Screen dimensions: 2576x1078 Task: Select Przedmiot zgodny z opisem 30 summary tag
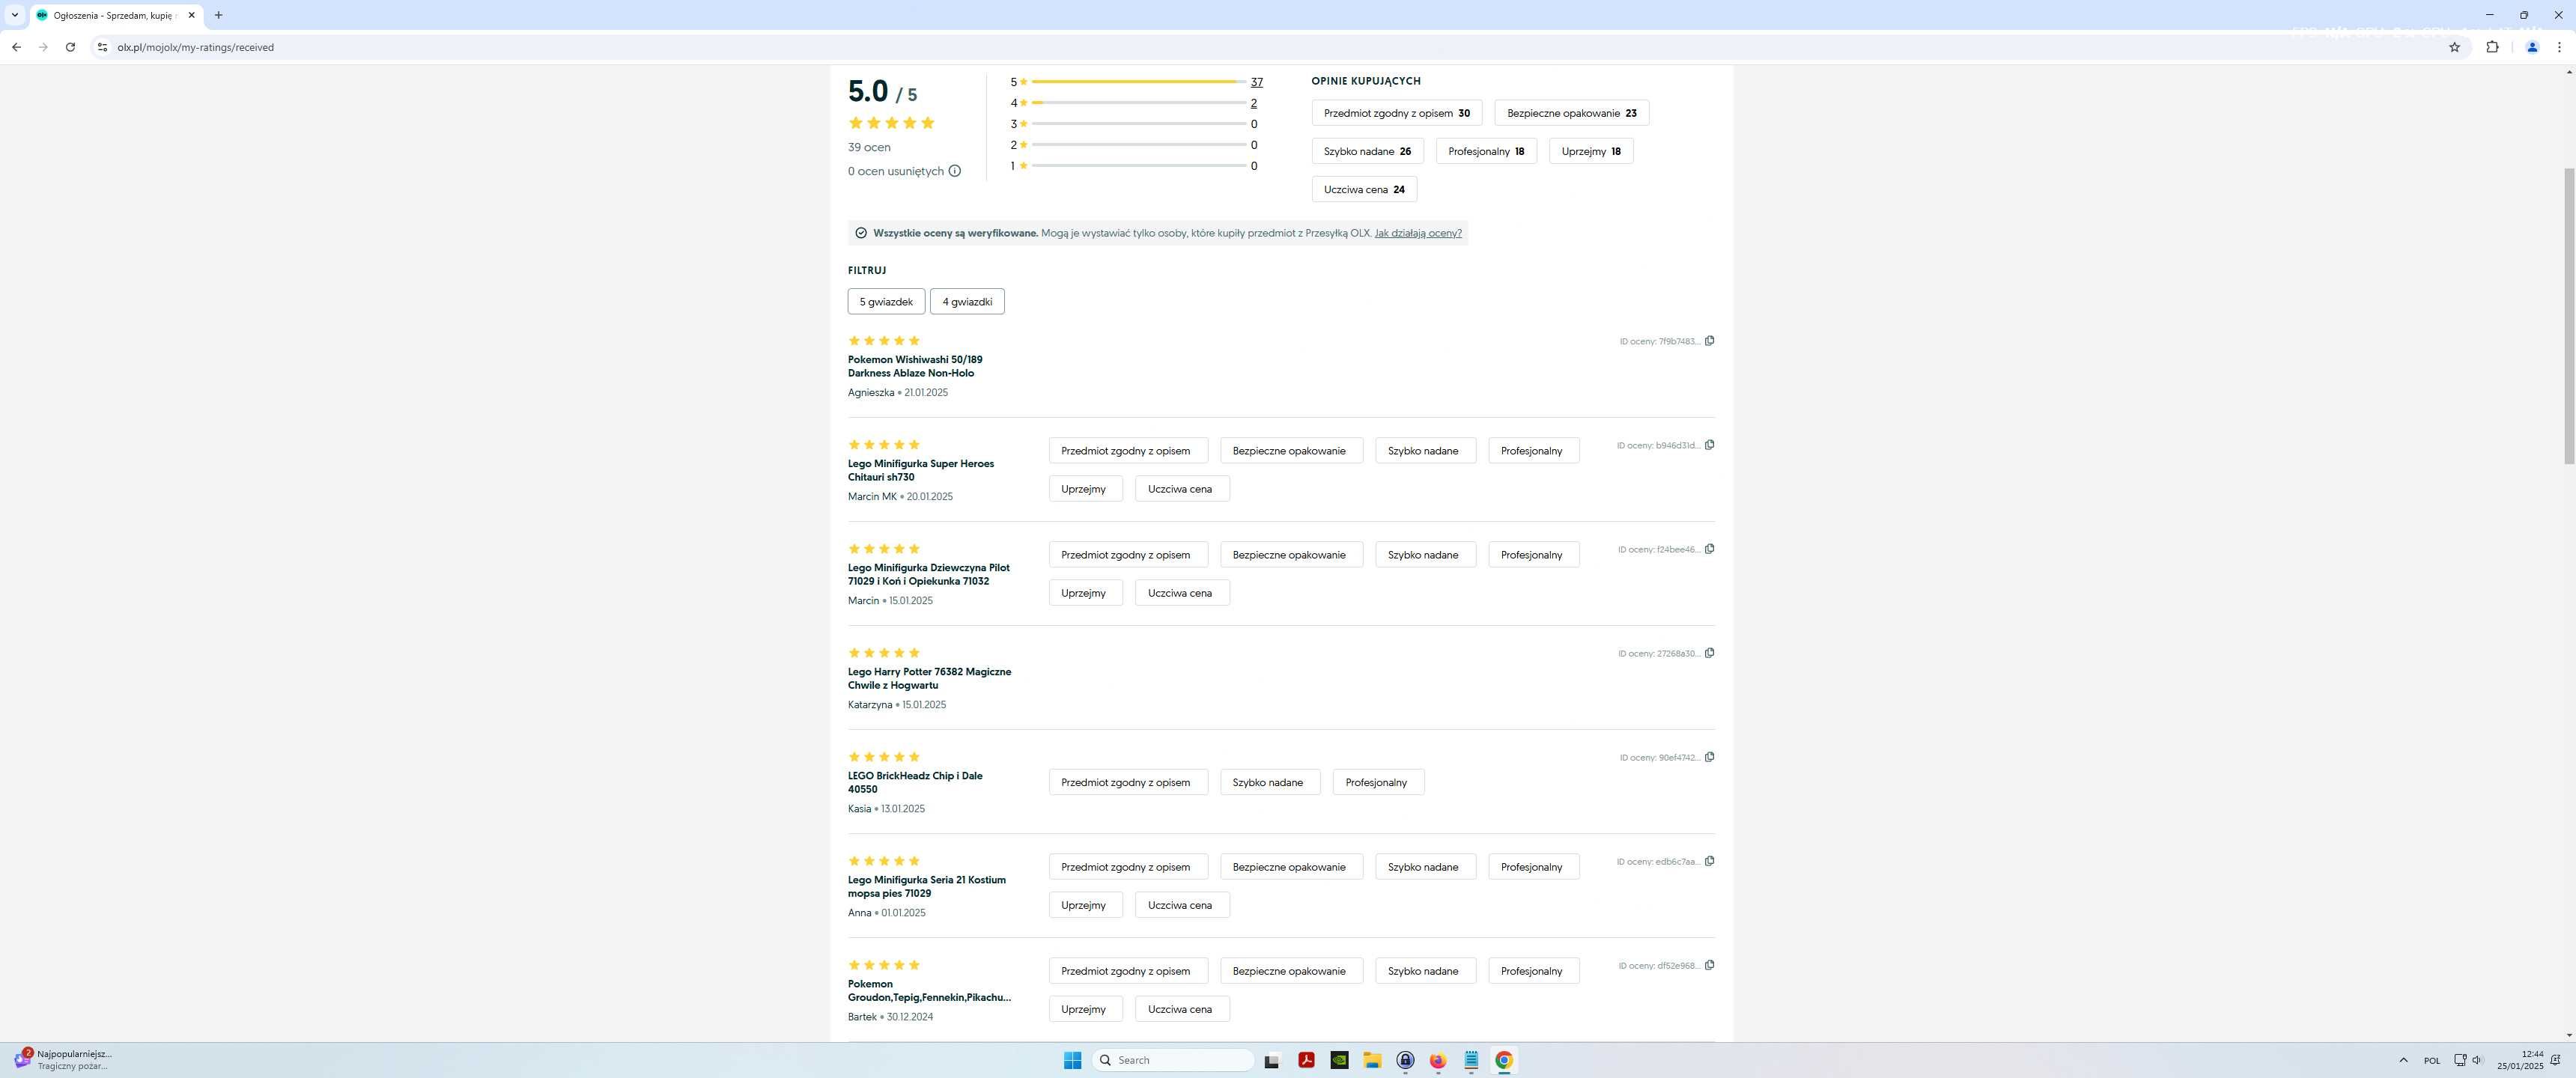coord(1396,113)
